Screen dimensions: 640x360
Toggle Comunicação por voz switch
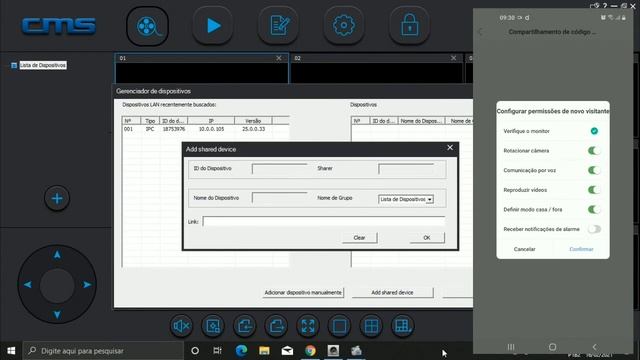click(x=594, y=170)
